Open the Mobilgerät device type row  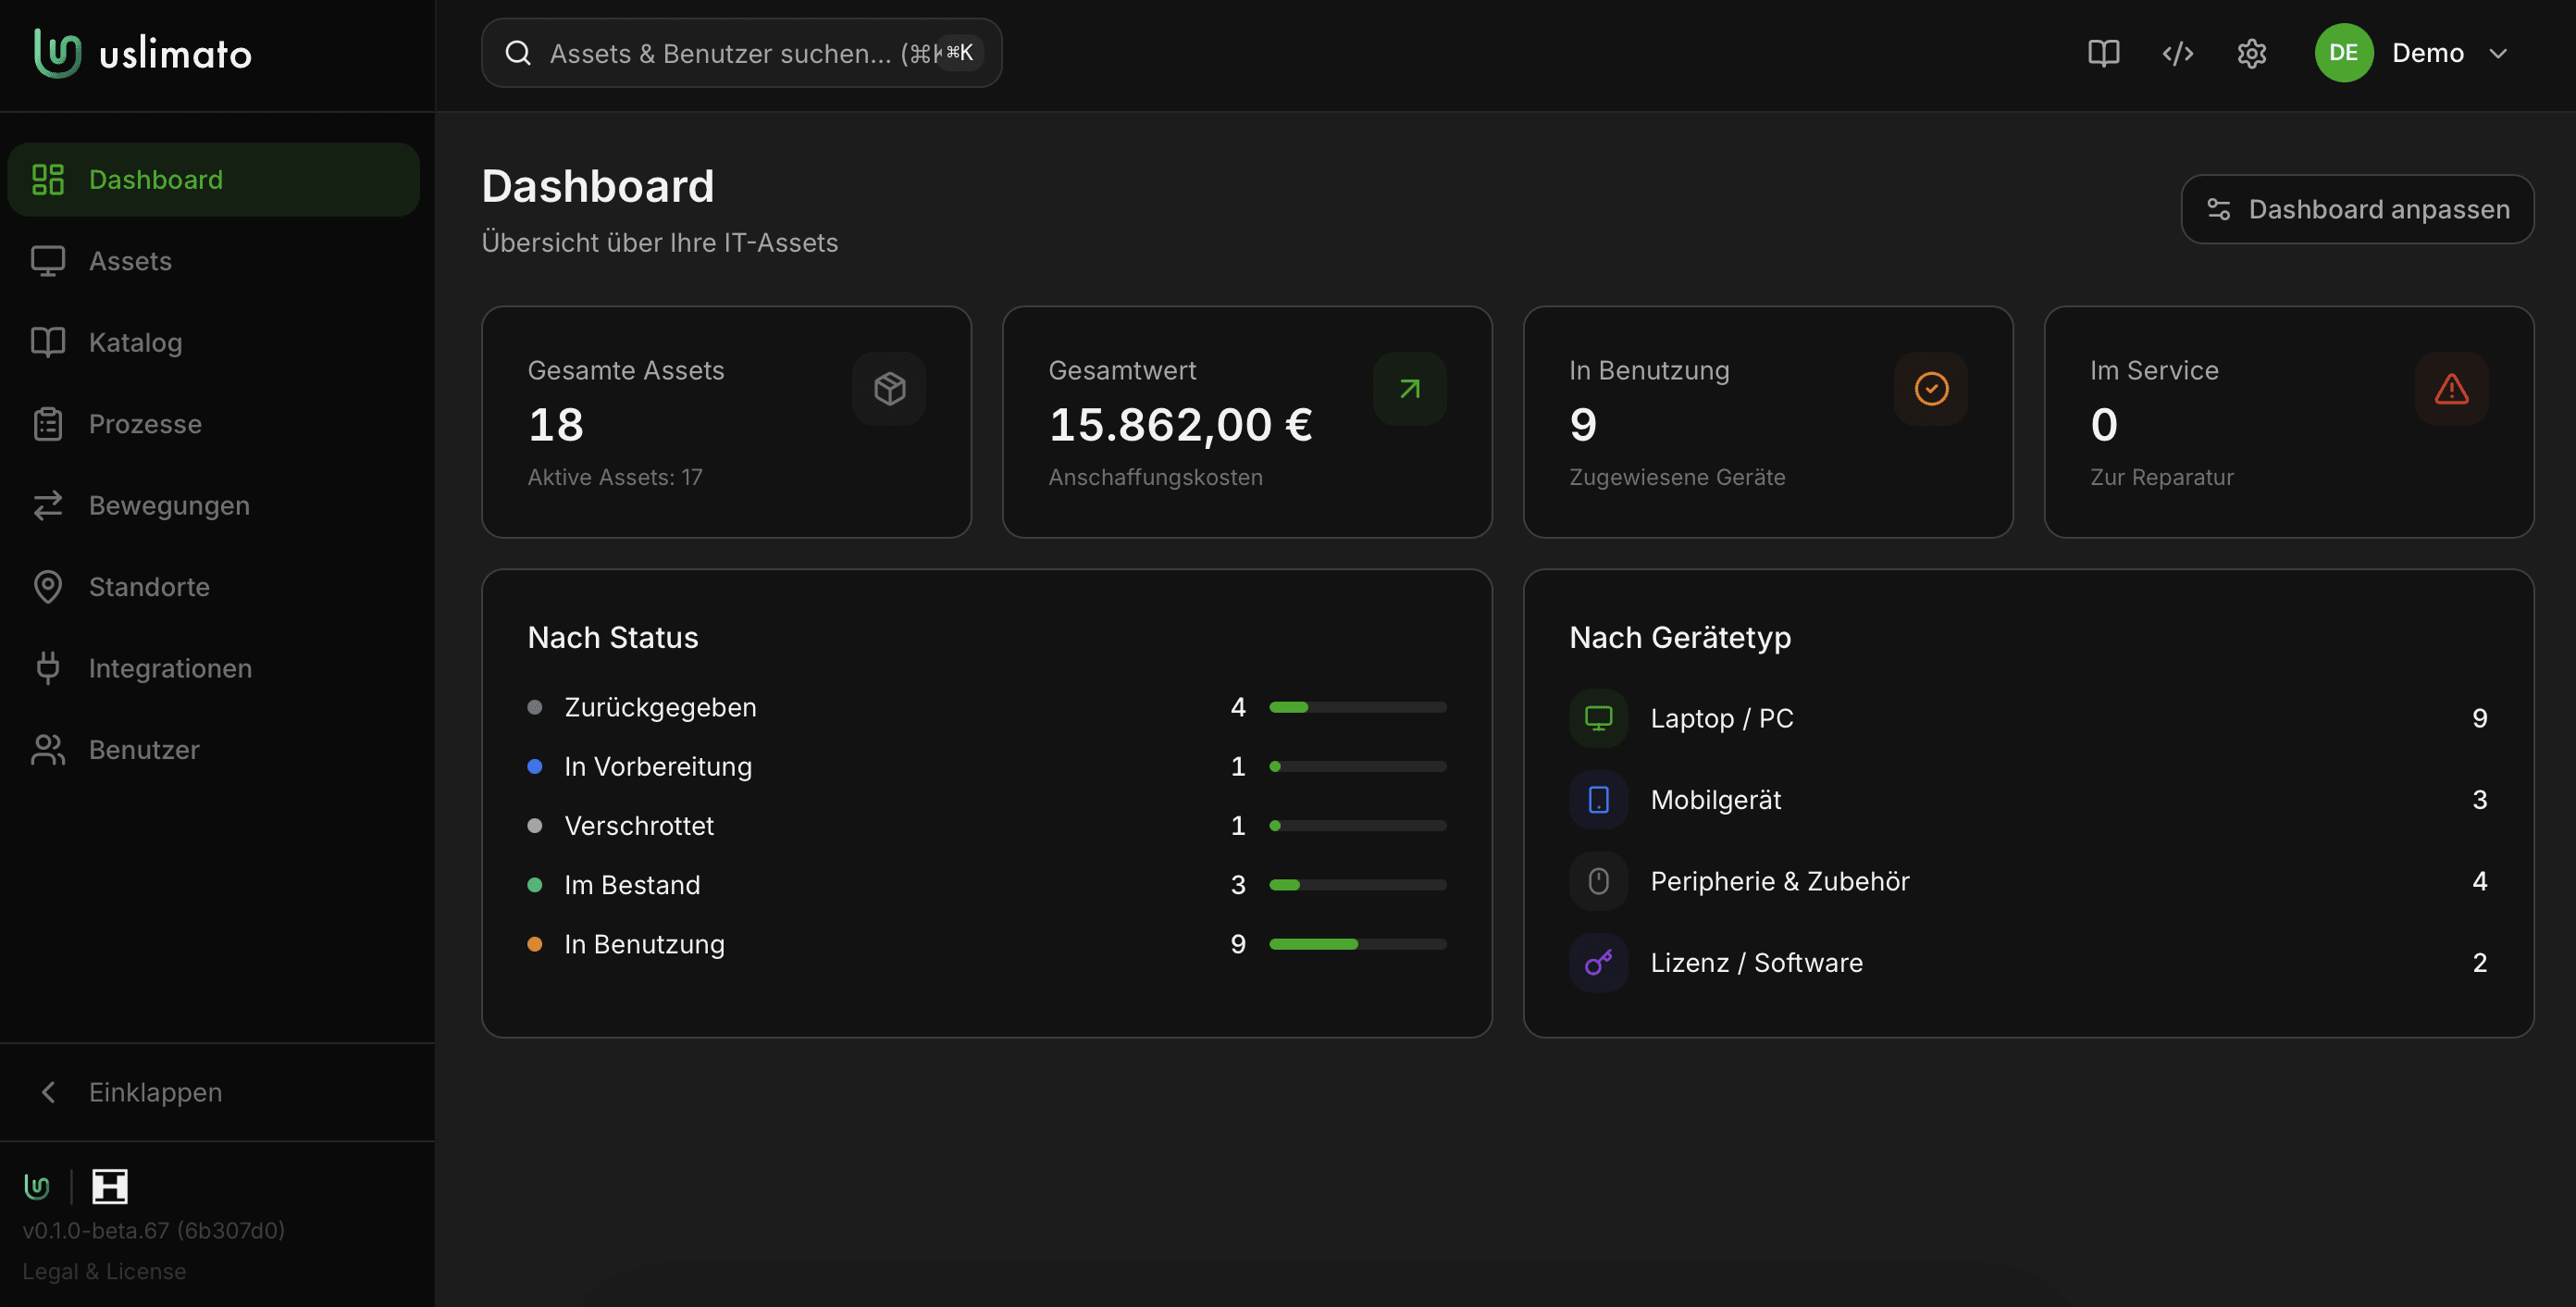pyautogui.click(x=2028, y=800)
